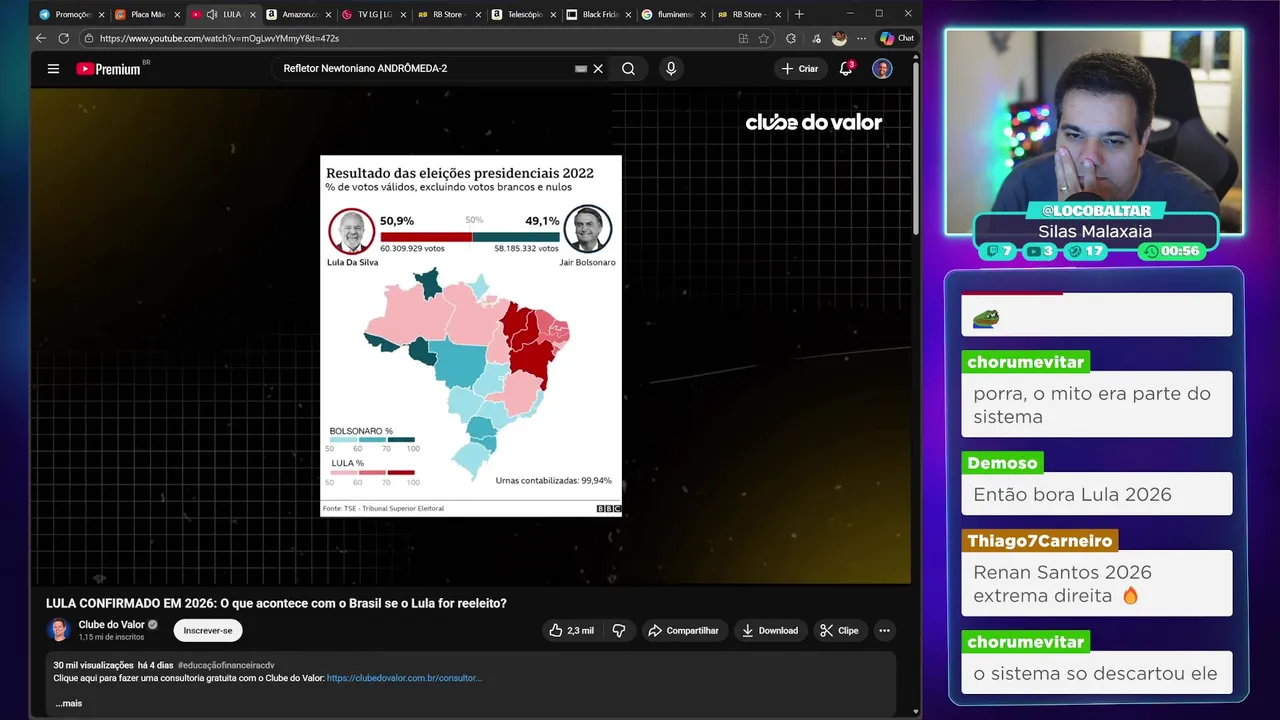Open the clubedovalor.com.br consultoria link
This screenshot has width=1280, height=720.
pos(404,678)
